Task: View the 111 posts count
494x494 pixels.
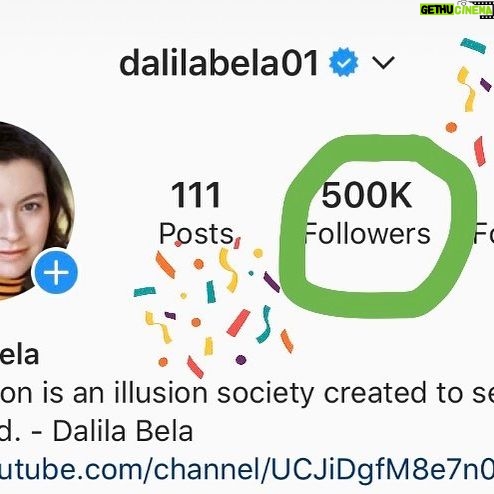Action: click(x=196, y=195)
